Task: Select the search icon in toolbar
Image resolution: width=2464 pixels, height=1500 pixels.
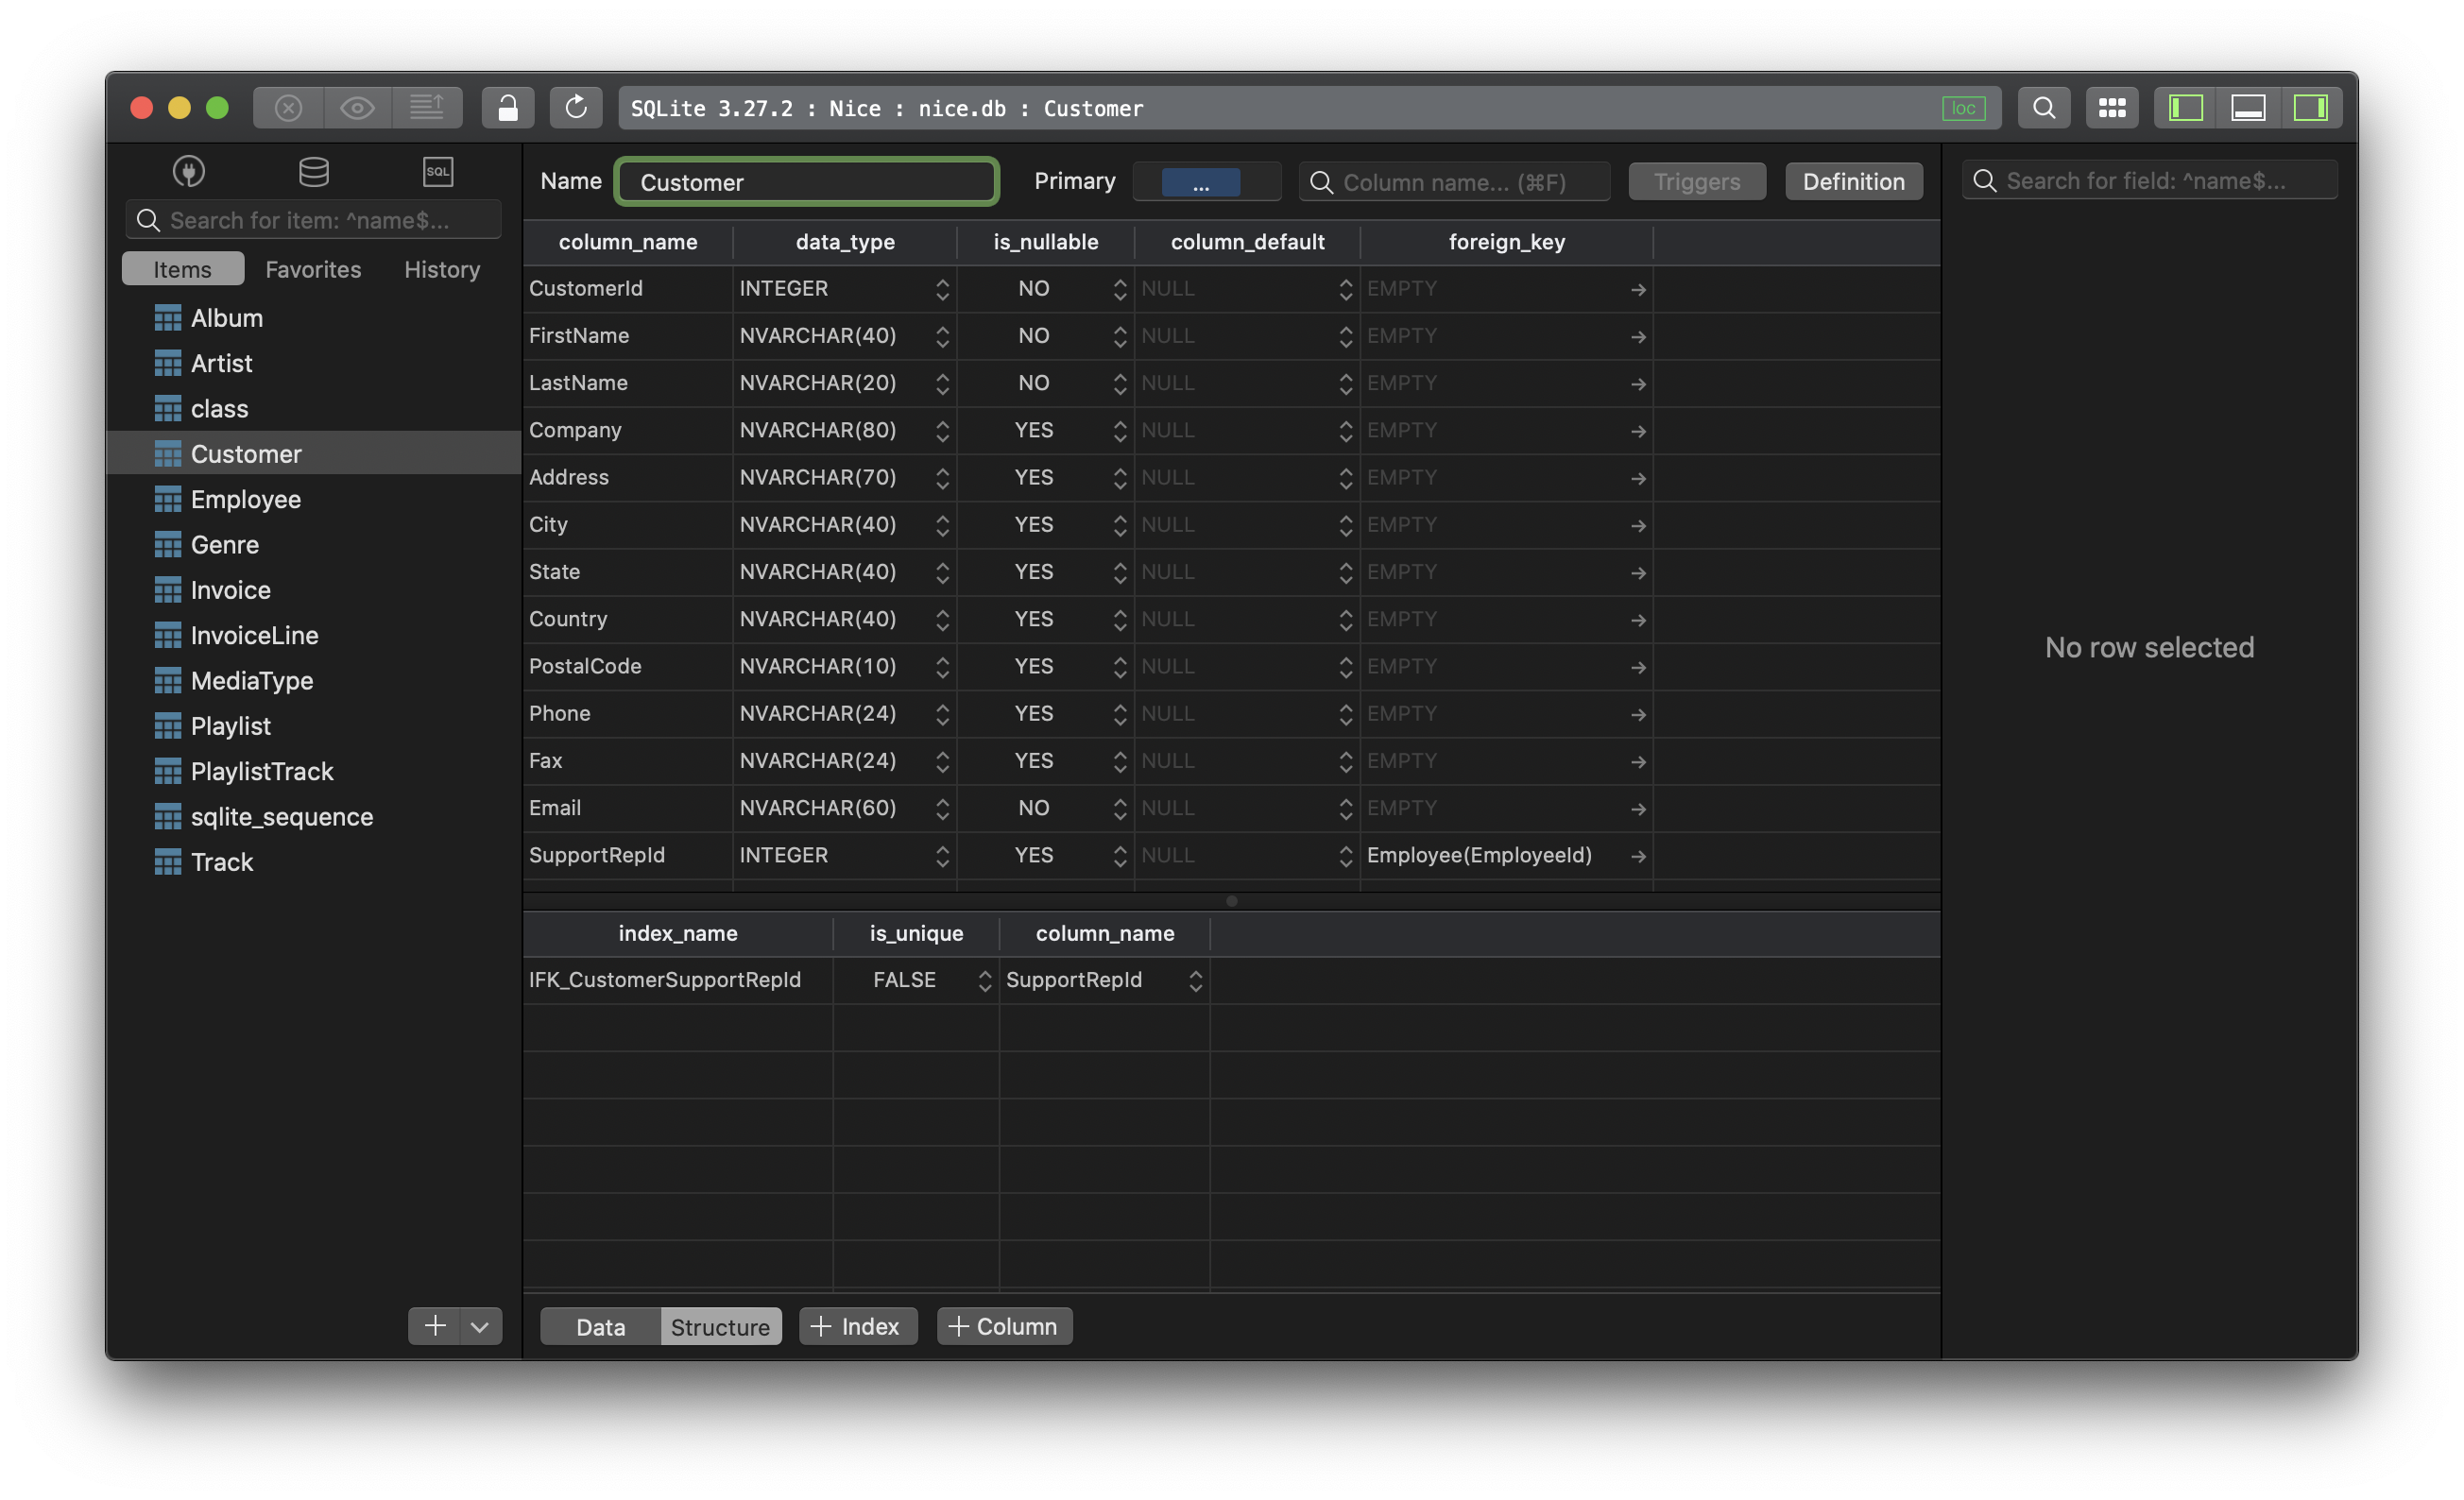Action: click(x=2042, y=106)
